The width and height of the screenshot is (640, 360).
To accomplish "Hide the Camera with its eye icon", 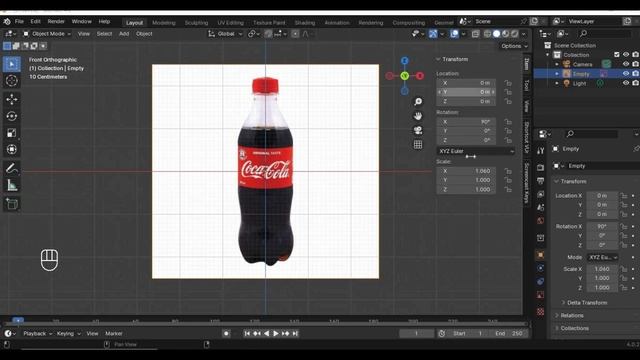I will [x=626, y=64].
